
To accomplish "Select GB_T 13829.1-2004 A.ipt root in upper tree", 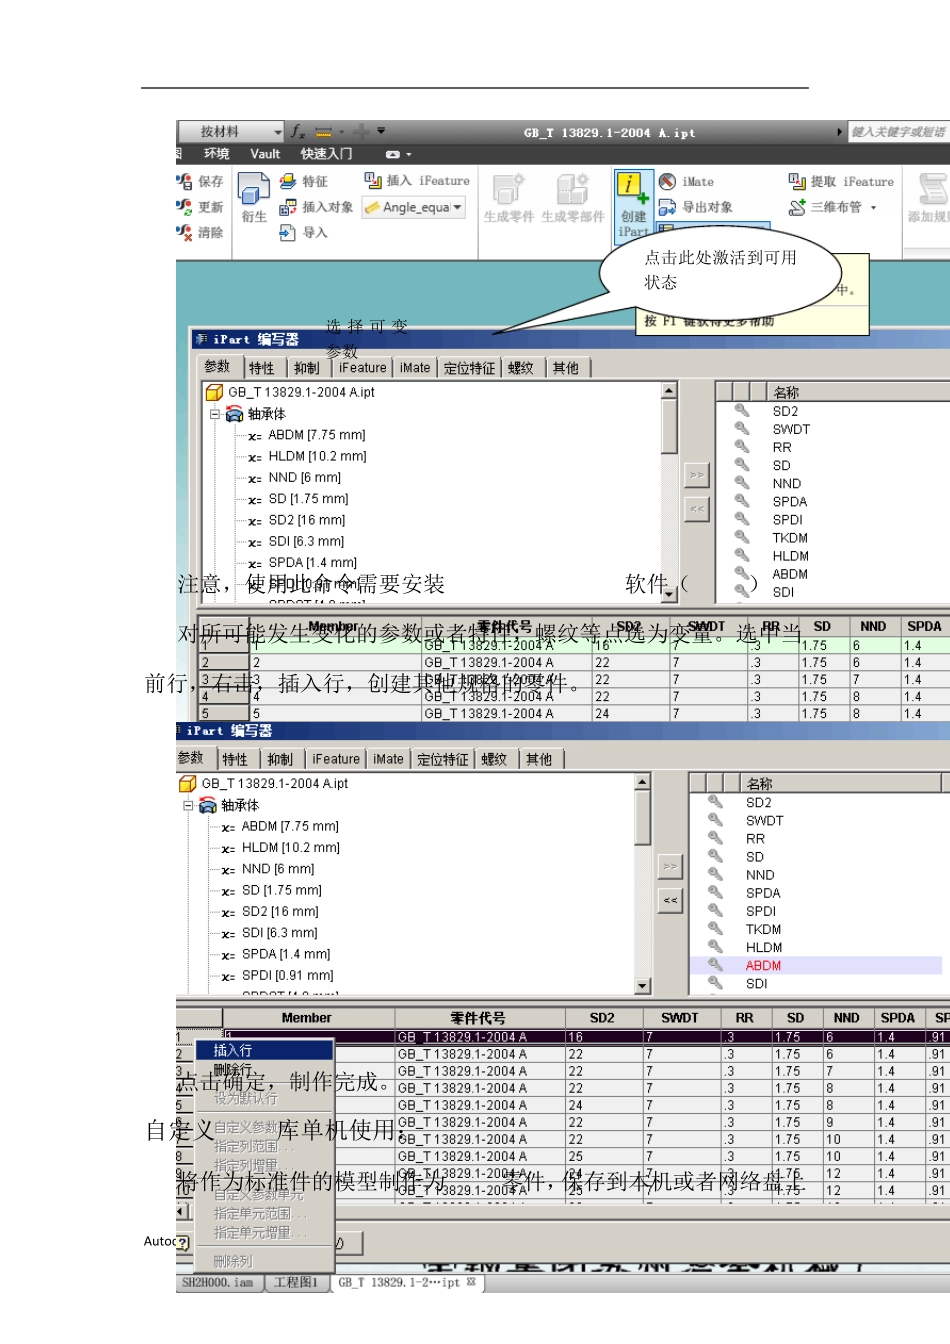I will coord(301,392).
